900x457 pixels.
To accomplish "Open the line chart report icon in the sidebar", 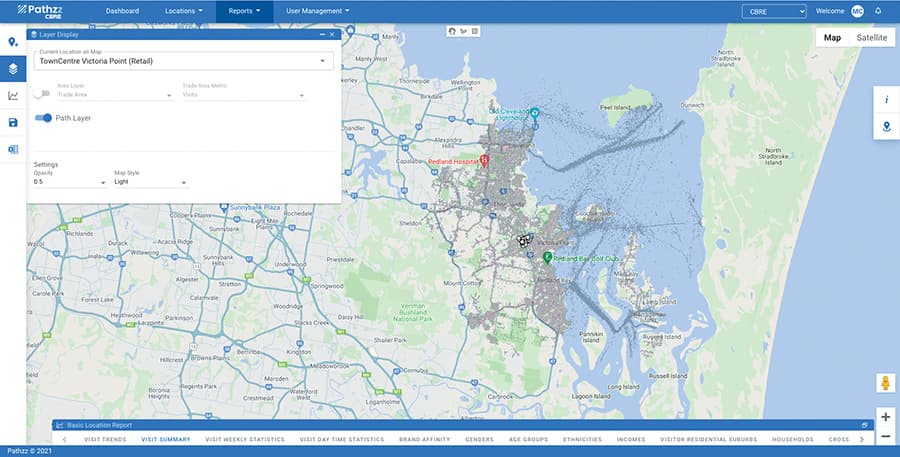I will pos(13,96).
